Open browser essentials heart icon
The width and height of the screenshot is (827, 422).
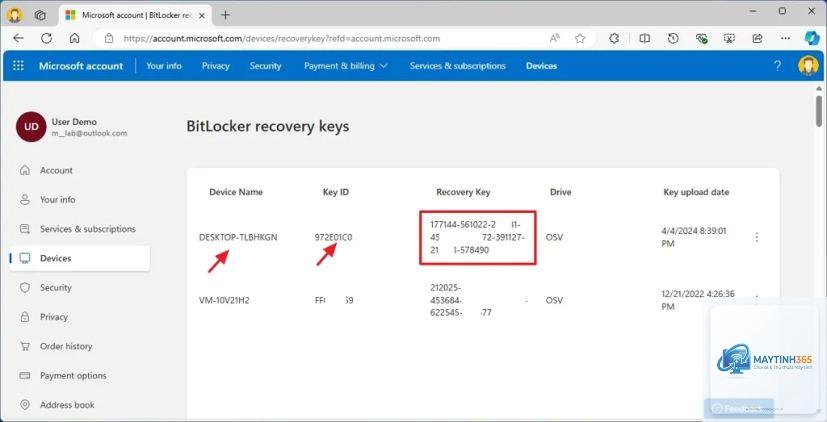pyautogui.click(x=701, y=38)
